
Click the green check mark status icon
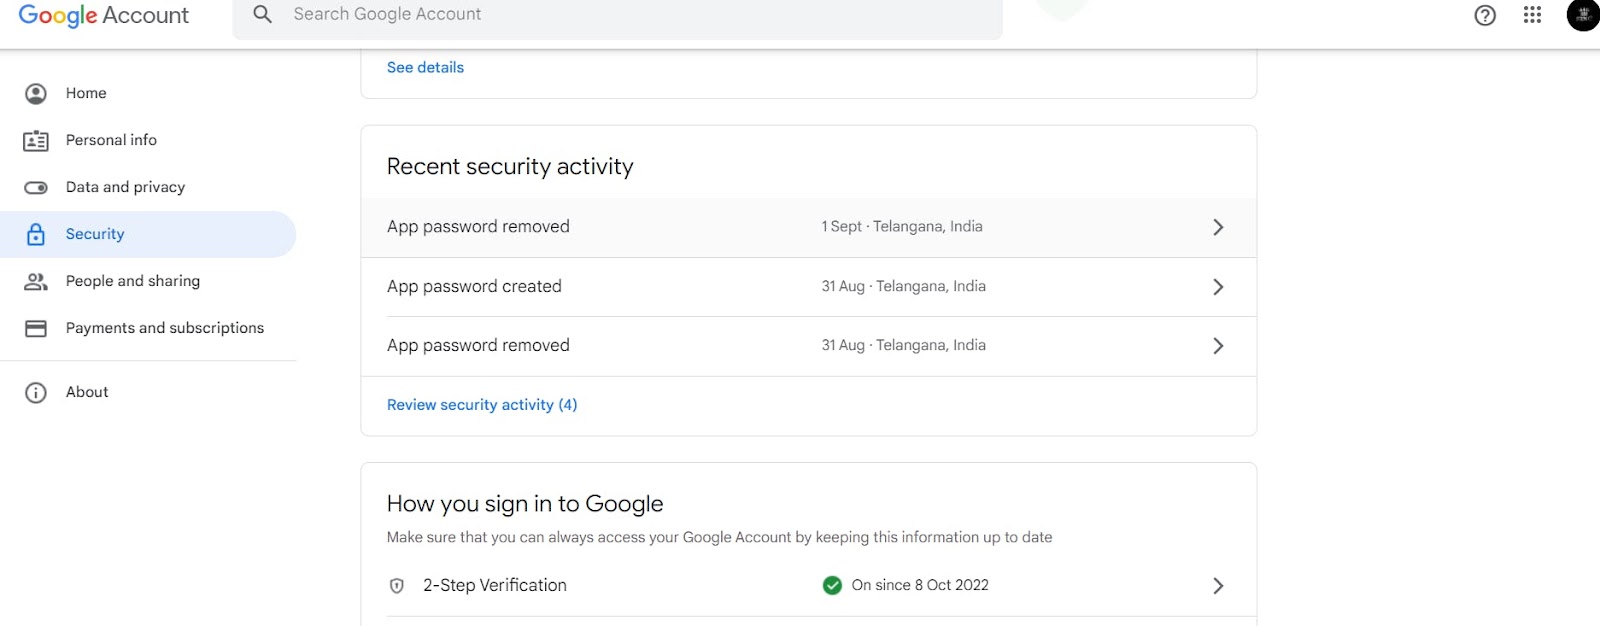pyautogui.click(x=832, y=585)
